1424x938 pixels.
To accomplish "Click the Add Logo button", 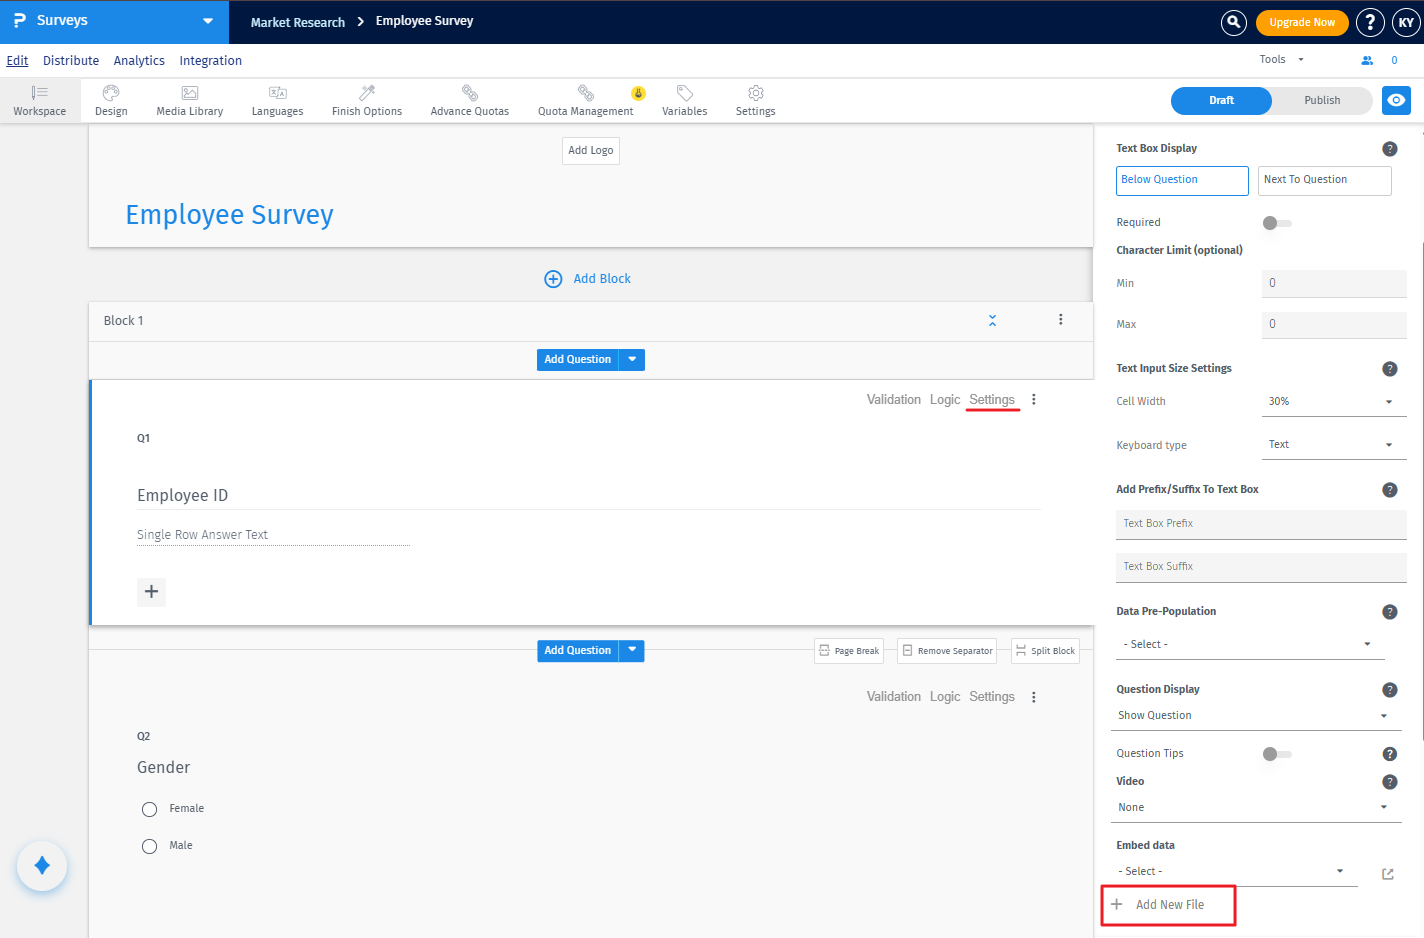I will click(591, 151).
